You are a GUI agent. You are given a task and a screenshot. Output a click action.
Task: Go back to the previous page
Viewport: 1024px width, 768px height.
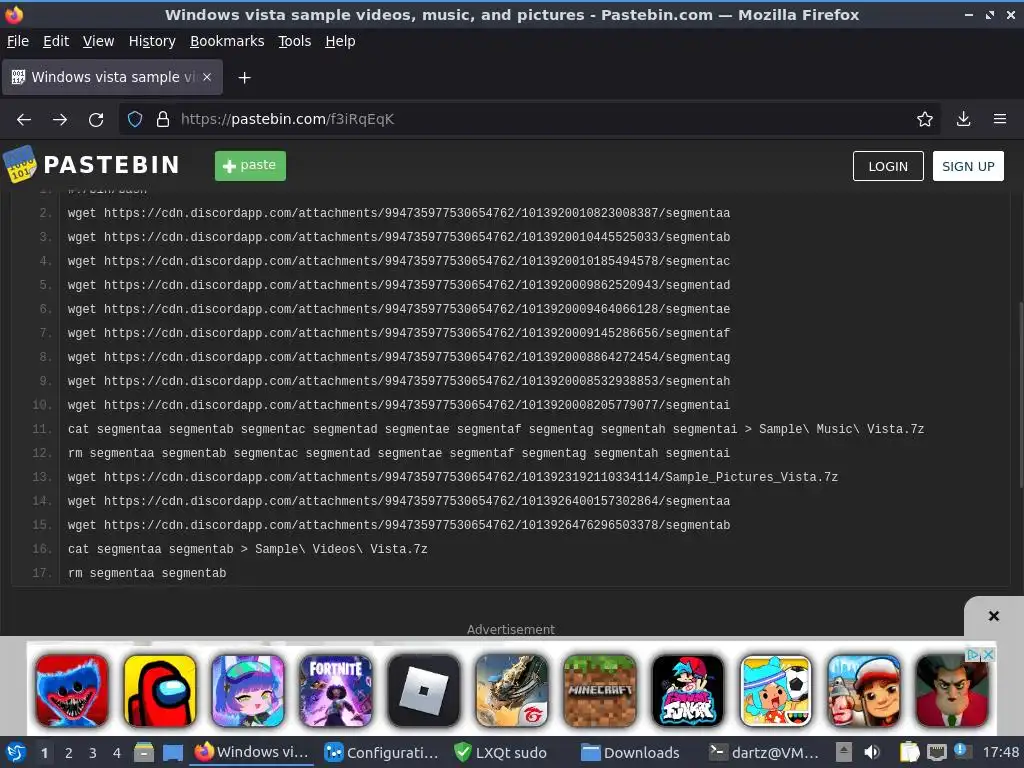tap(24, 120)
